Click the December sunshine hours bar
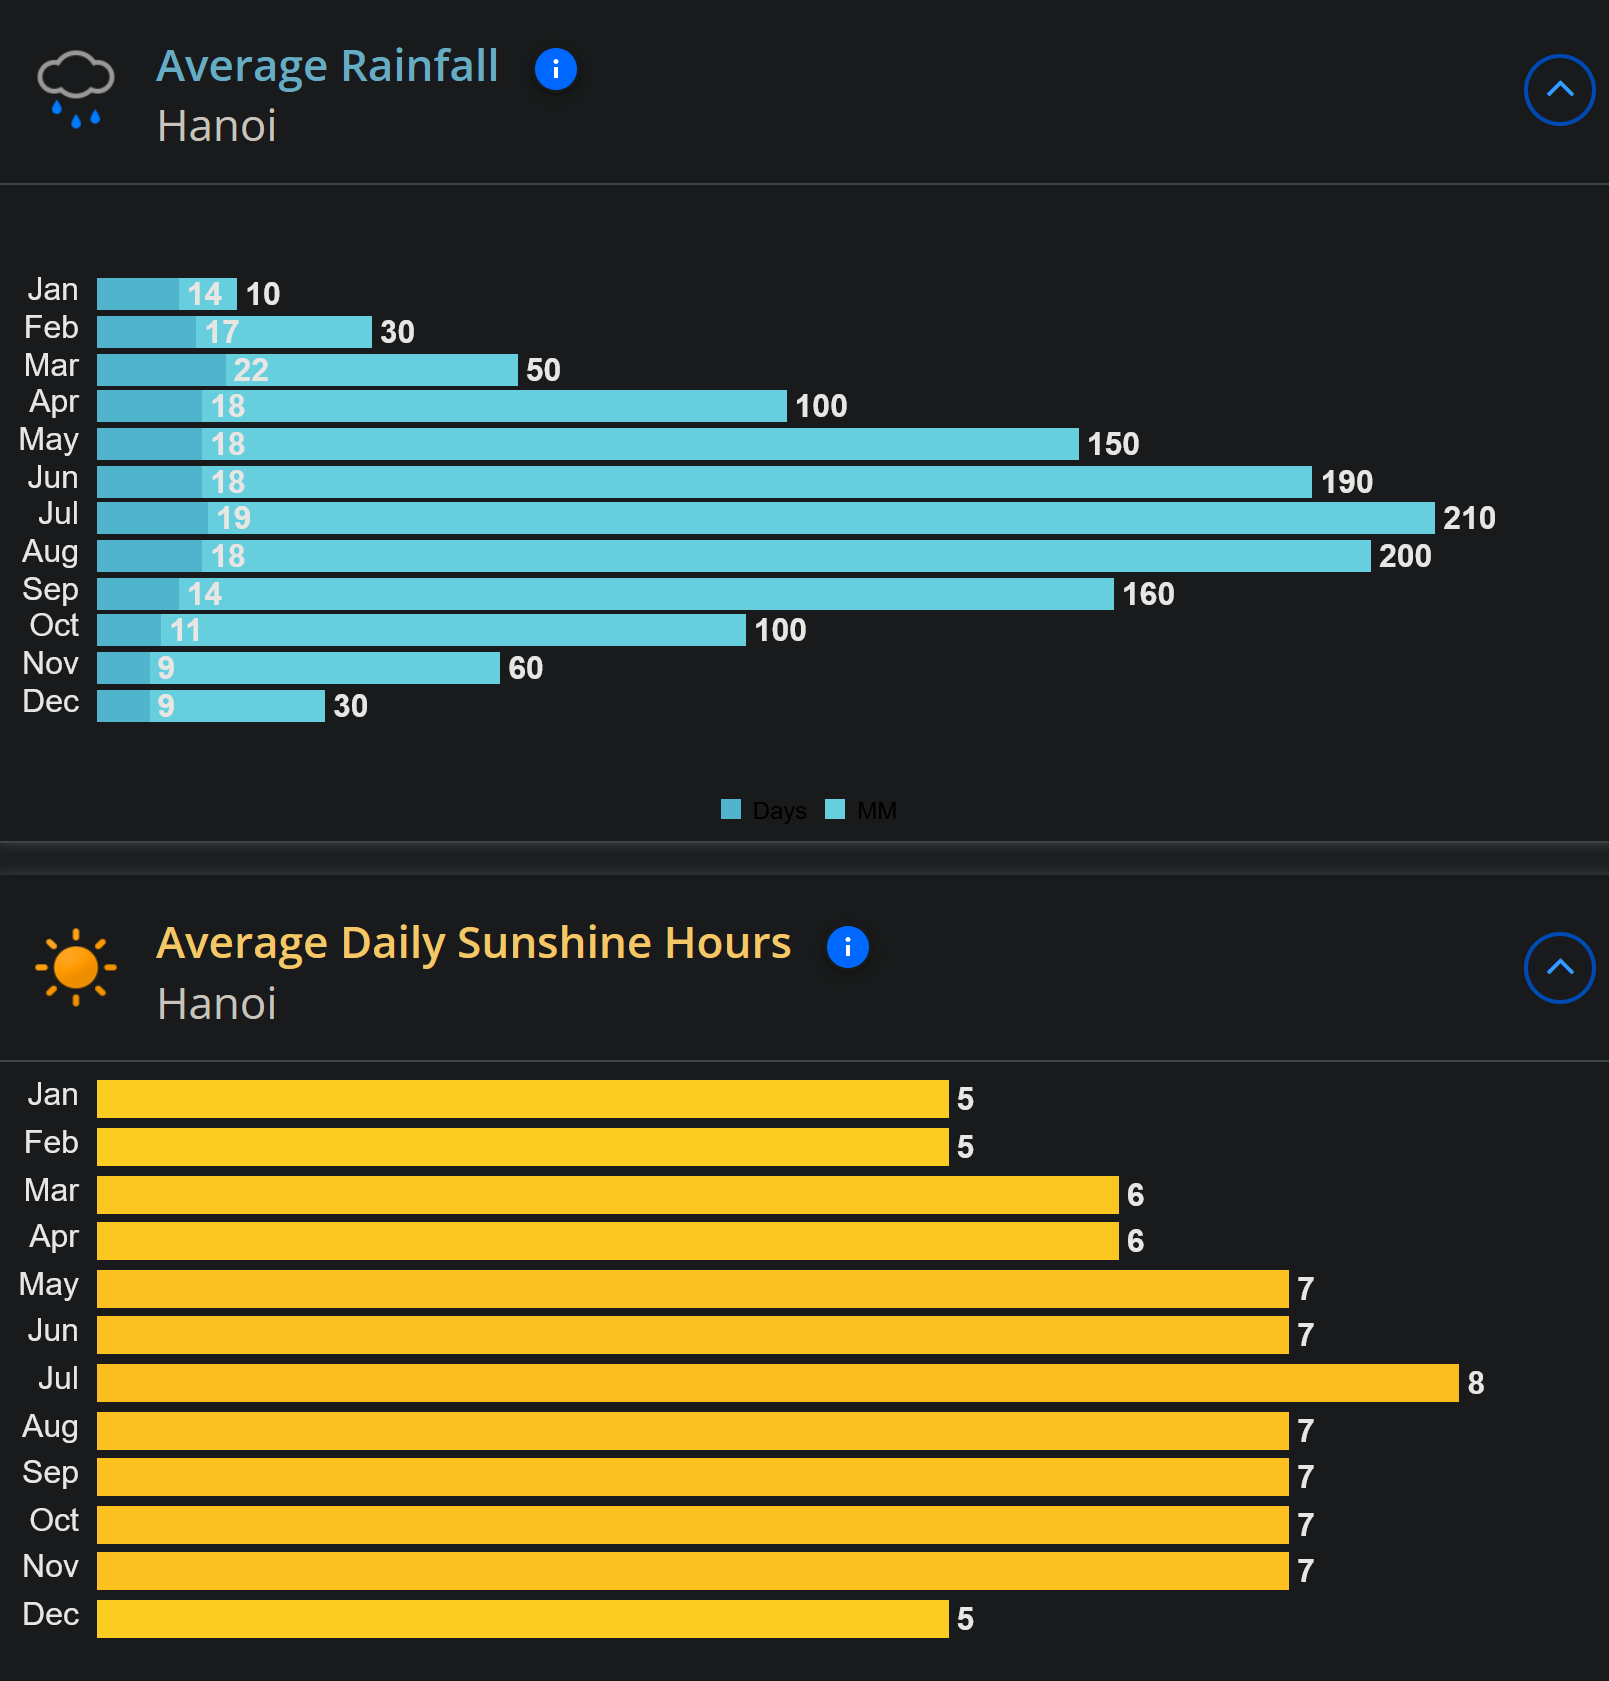1609x1681 pixels. (522, 1619)
